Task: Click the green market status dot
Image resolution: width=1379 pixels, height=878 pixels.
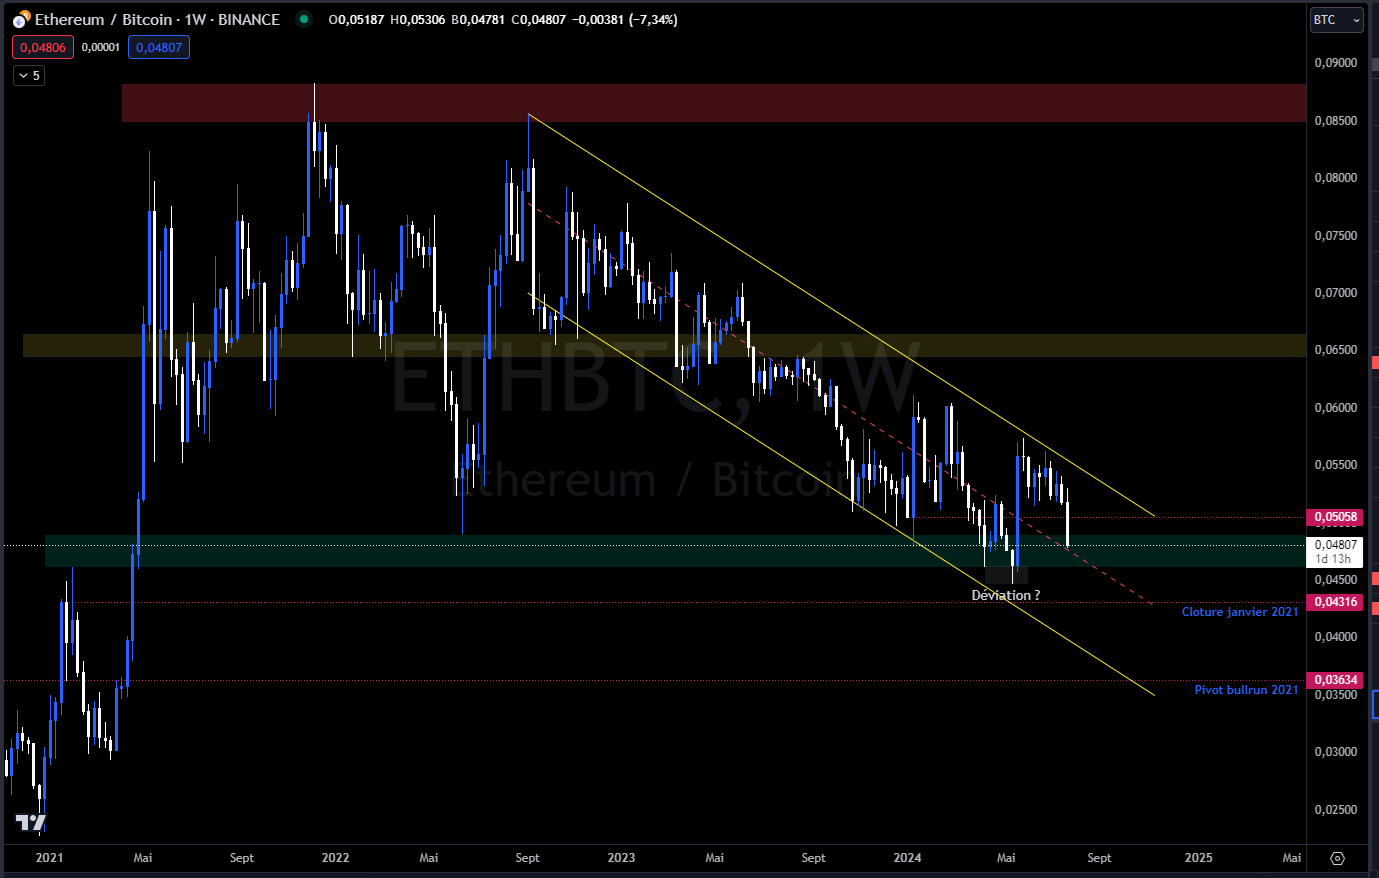Action: click(x=303, y=19)
